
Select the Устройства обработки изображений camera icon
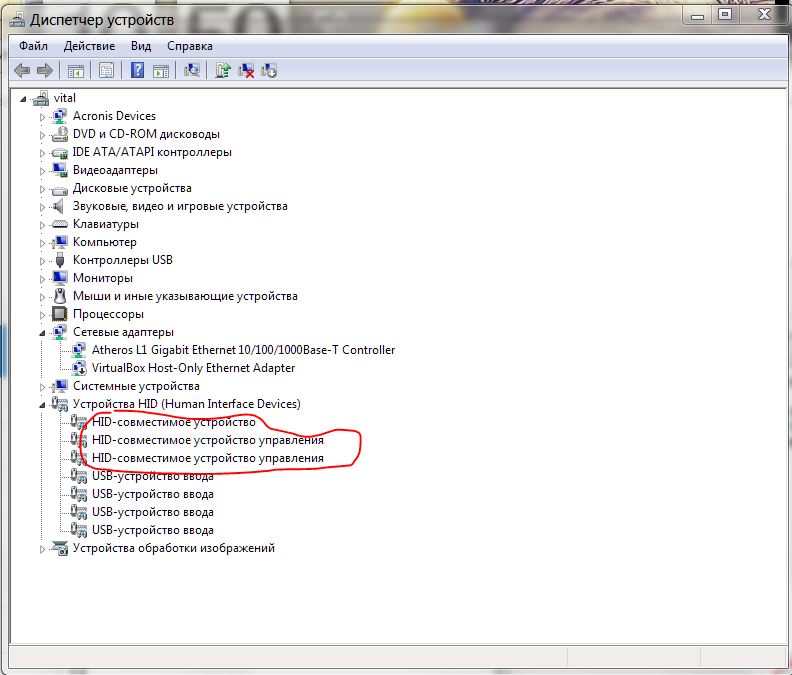tap(60, 549)
